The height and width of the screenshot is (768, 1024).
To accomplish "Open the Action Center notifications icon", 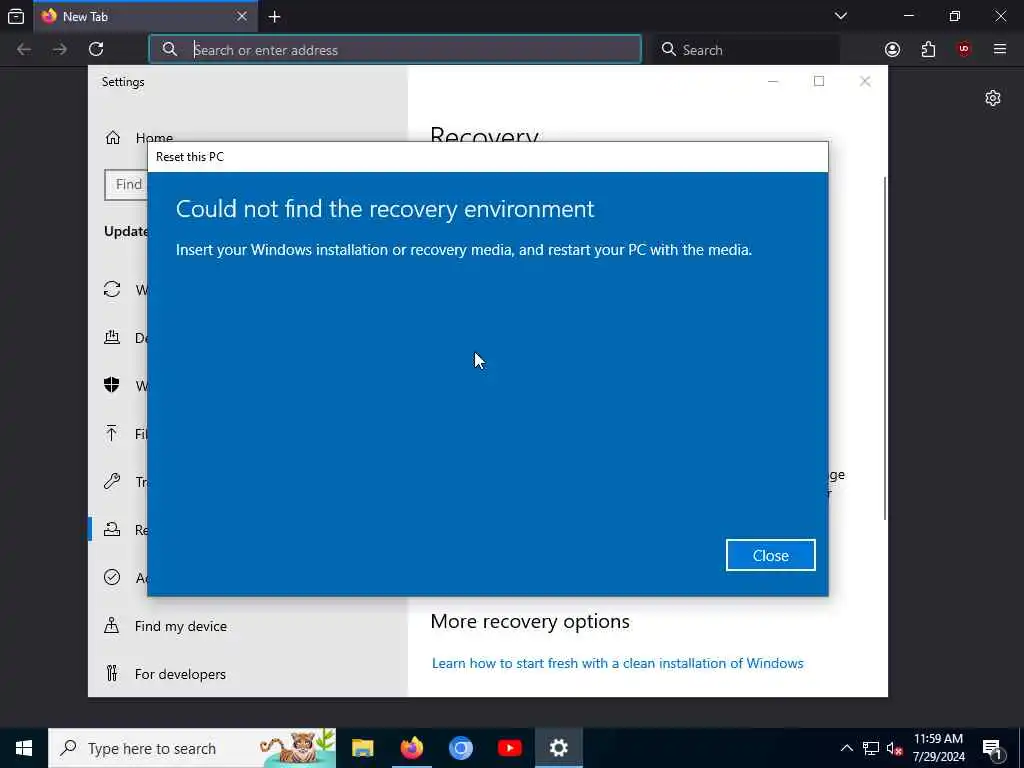I will [x=992, y=748].
